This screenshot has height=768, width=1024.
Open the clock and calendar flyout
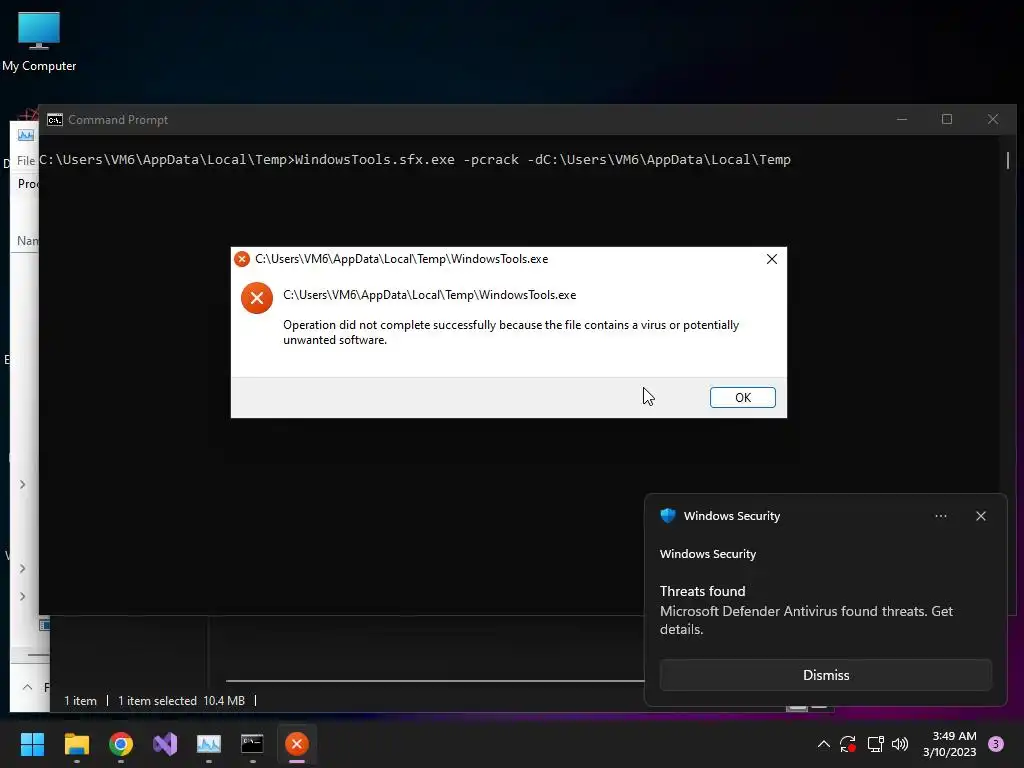[x=950, y=744]
